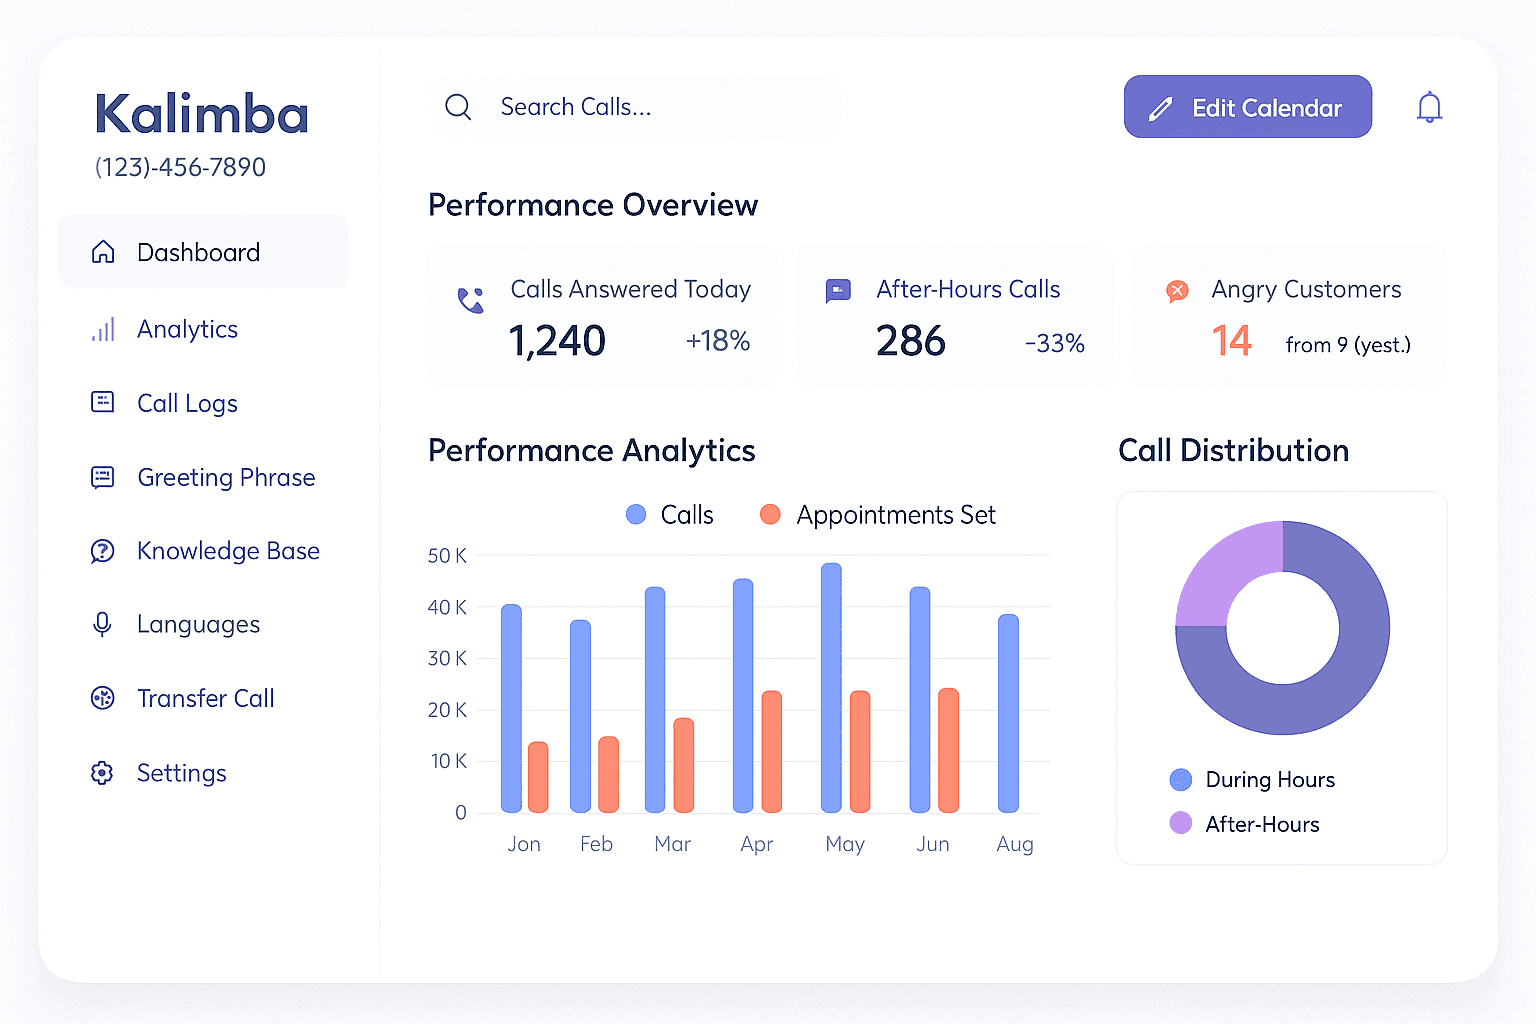Click the Performance Overview heading
This screenshot has height=1024, width=1536.
click(x=593, y=205)
